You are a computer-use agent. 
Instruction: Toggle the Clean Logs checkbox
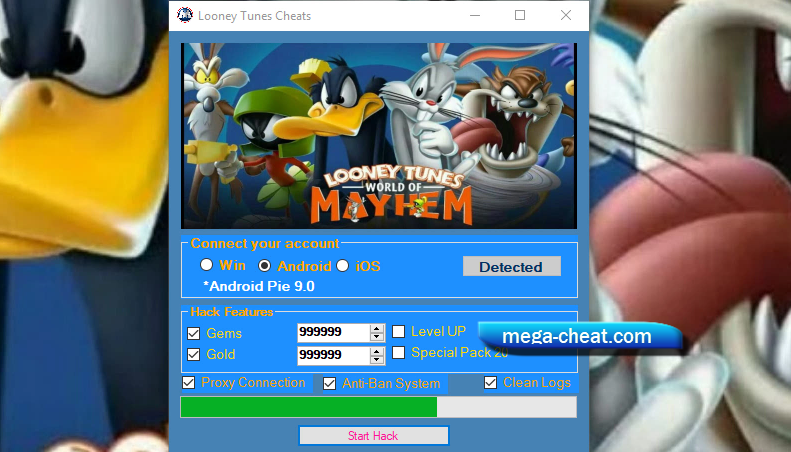[x=490, y=382]
